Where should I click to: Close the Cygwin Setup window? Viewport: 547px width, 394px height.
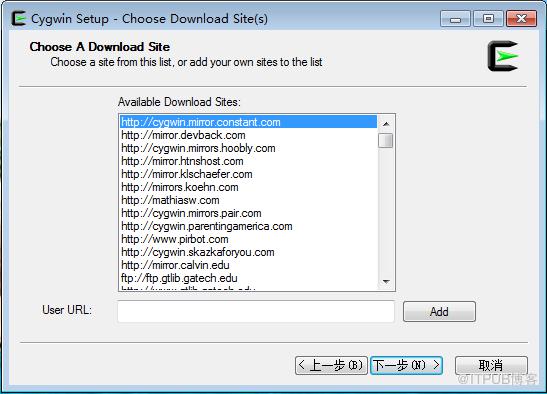point(521,18)
